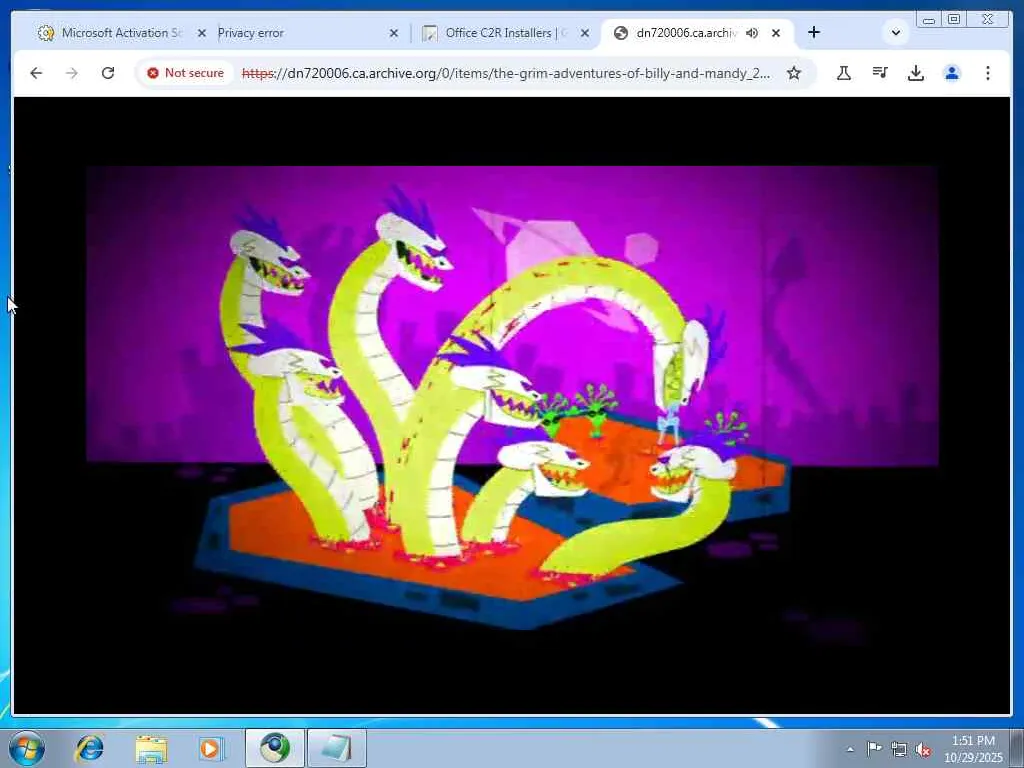Open the notepad app taskbar button

(337, 748)
